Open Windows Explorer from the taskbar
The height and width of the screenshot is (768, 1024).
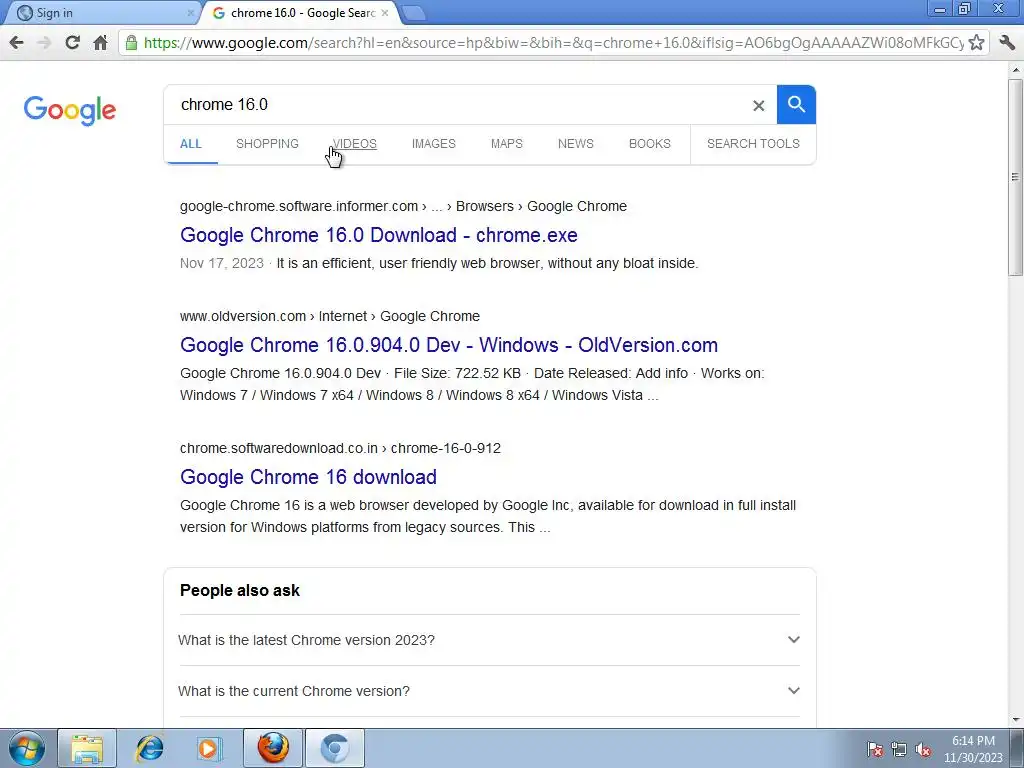(x=87, y=748)
